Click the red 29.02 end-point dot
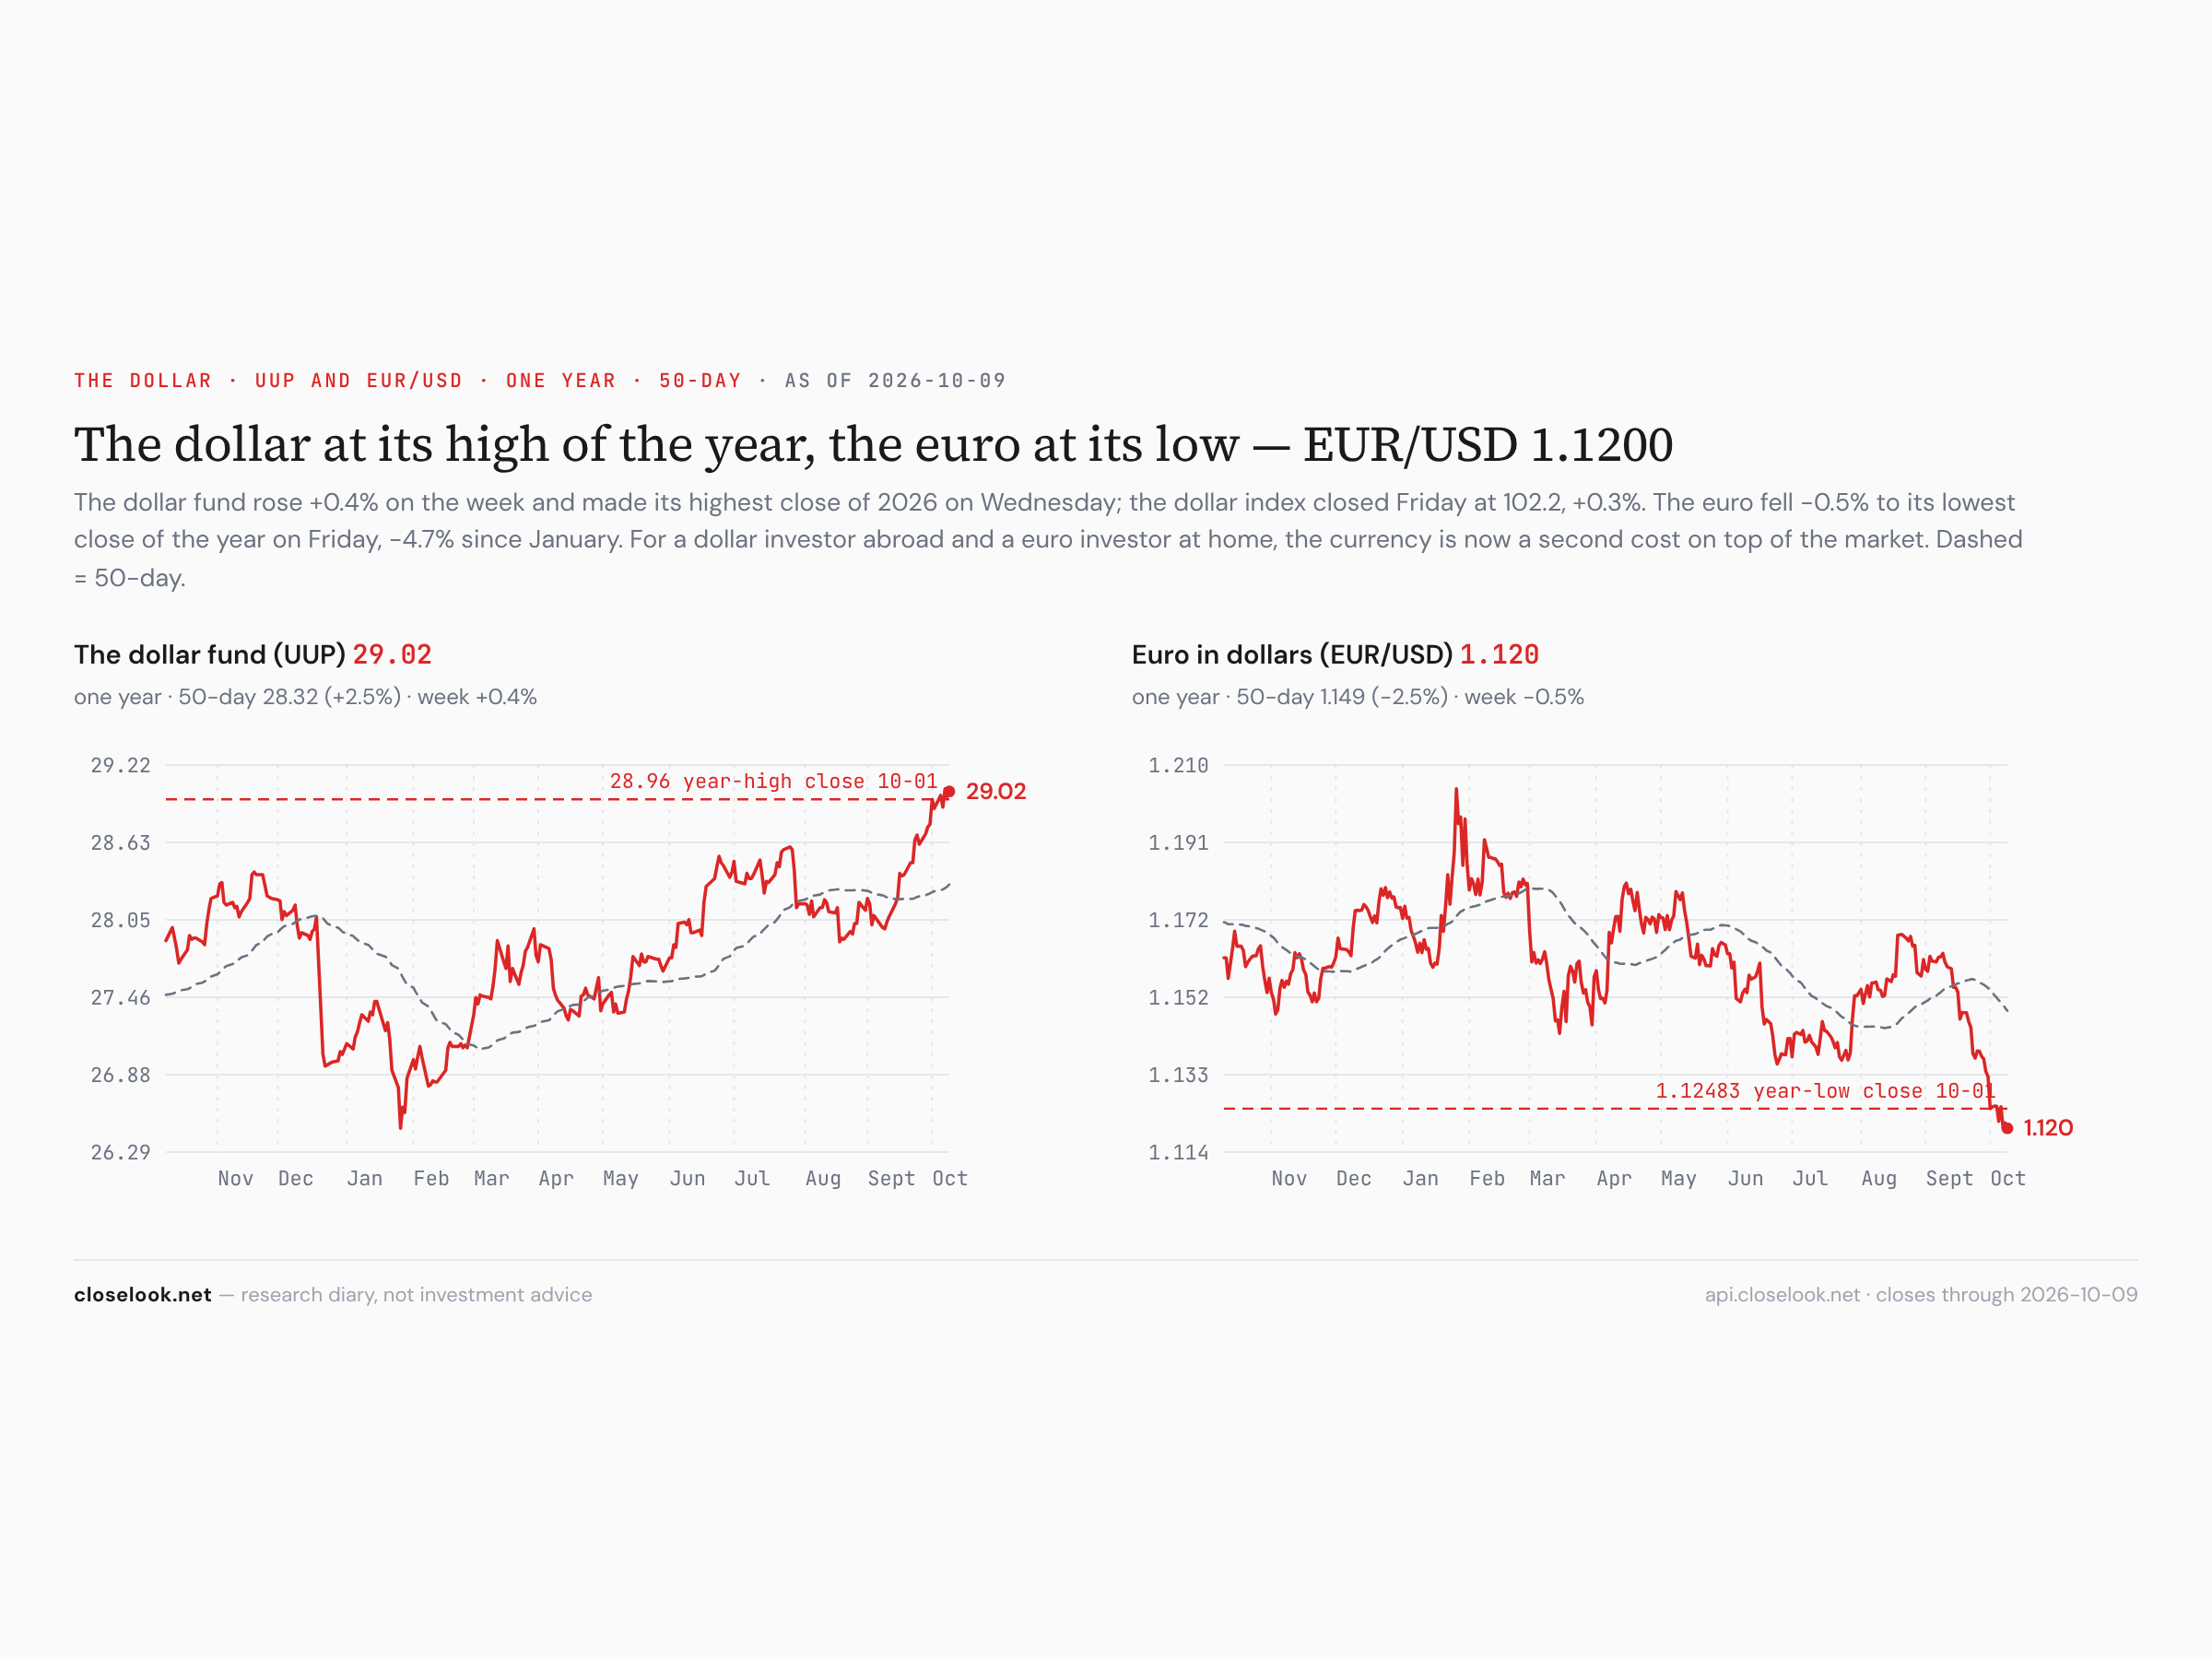 click(x=949, y=791)
